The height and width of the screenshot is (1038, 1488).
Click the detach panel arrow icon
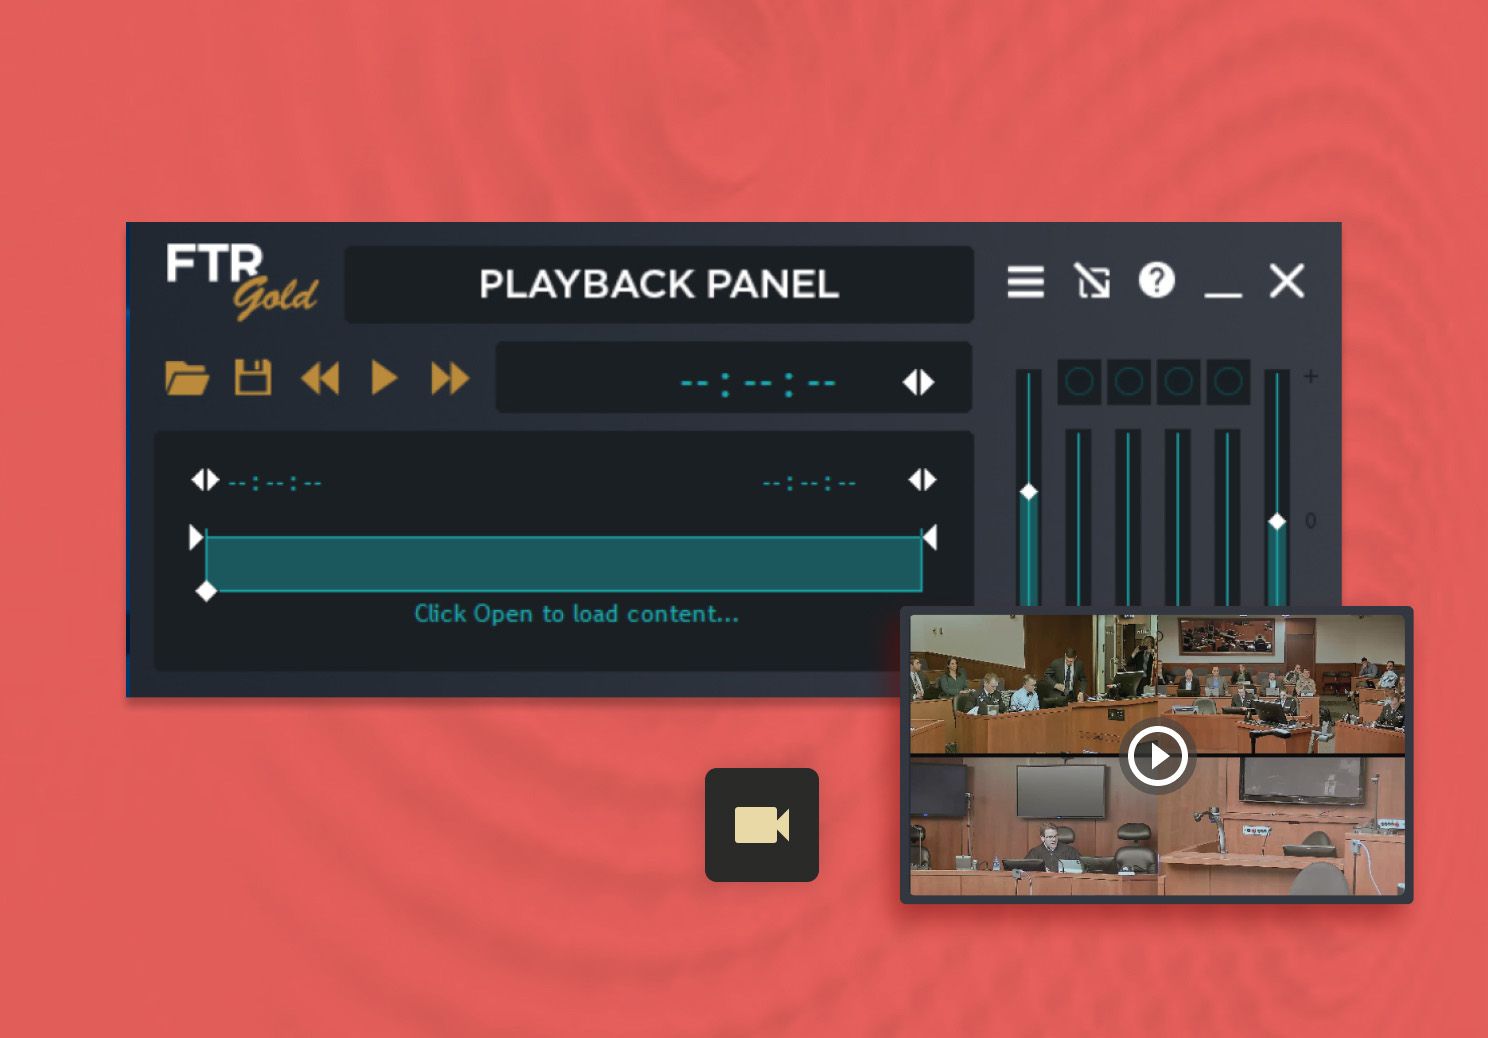[1092, 281]
